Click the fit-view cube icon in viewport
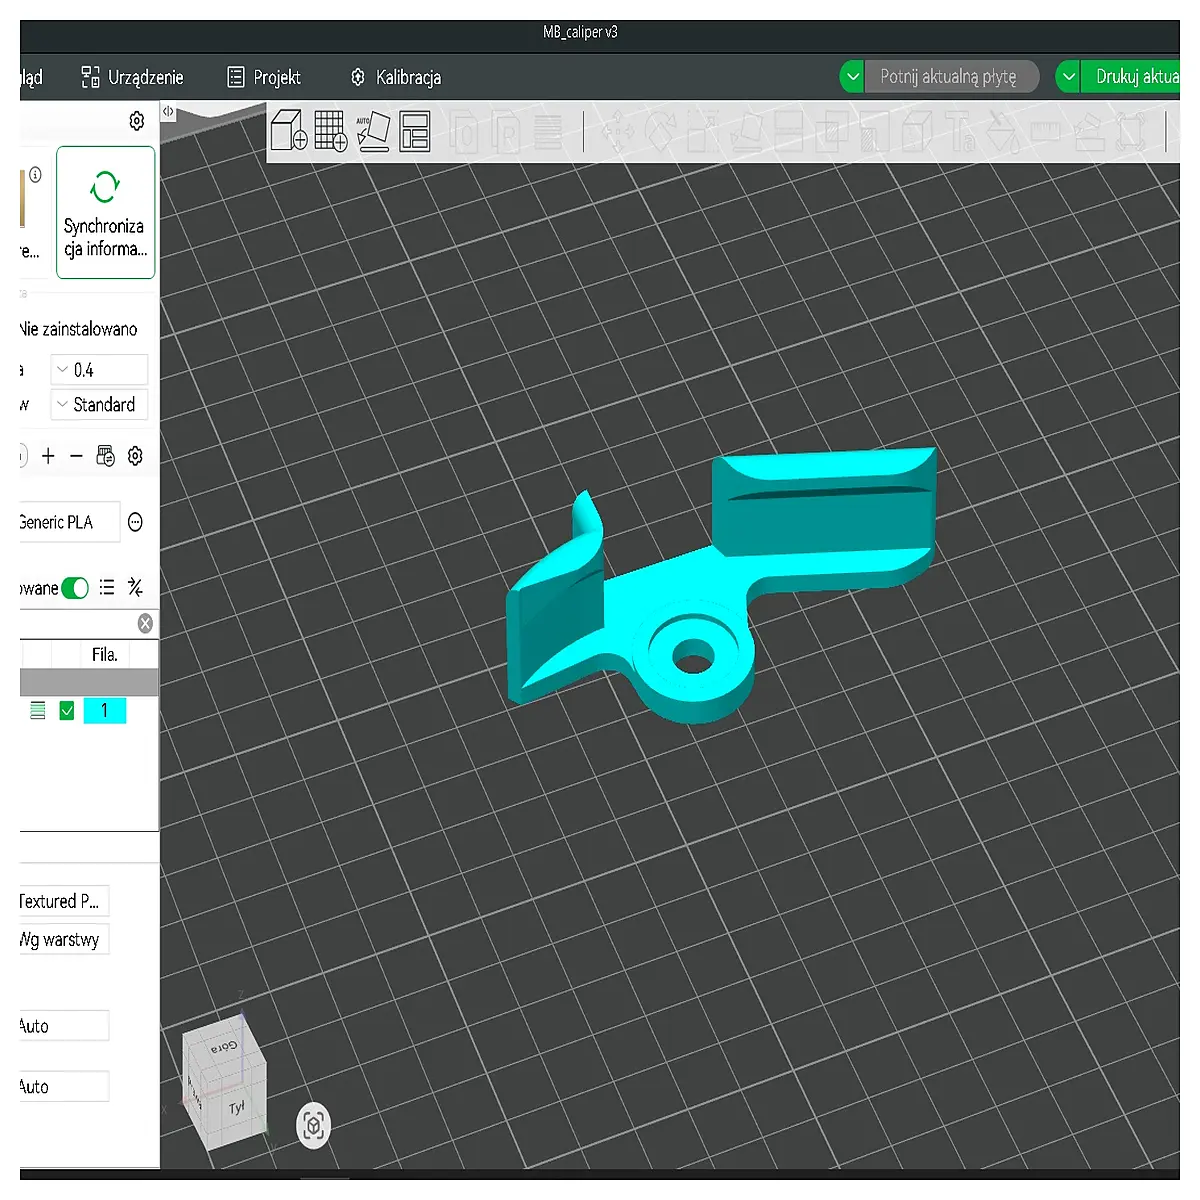The image size is (1200, 1200). click(x=313, y=1126)
